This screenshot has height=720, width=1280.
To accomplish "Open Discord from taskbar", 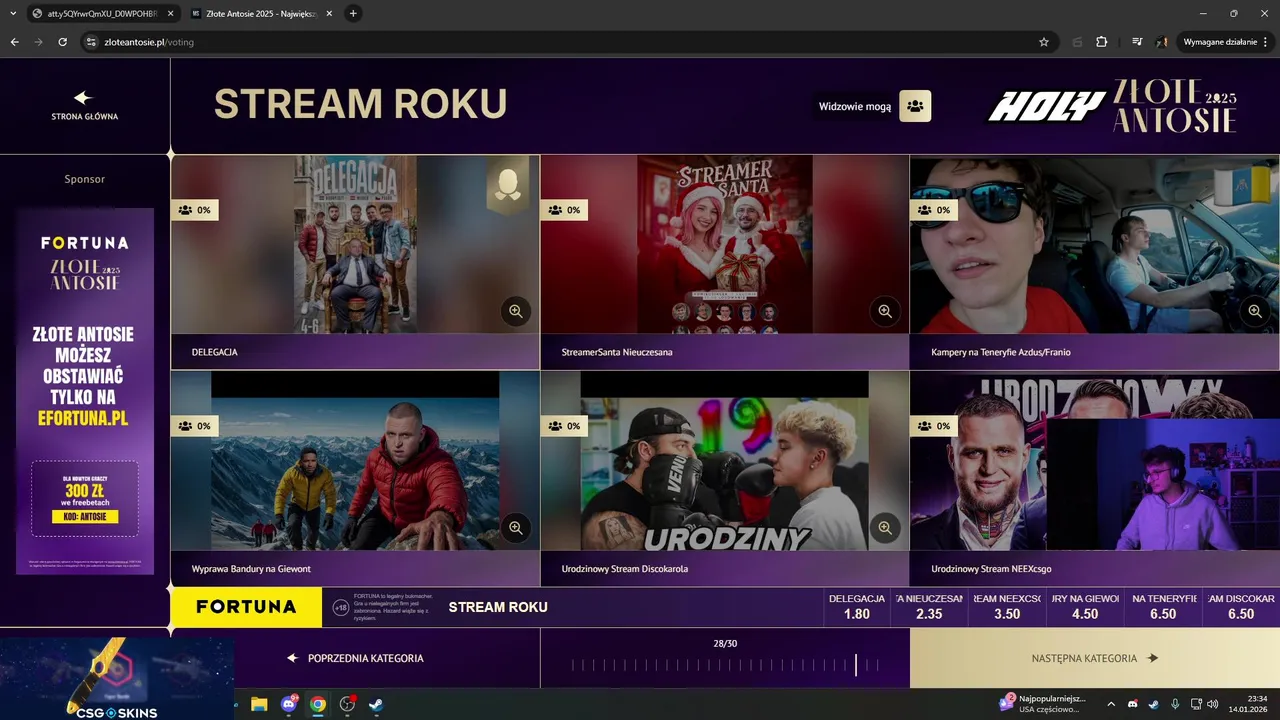I will [x=290, y=704].
